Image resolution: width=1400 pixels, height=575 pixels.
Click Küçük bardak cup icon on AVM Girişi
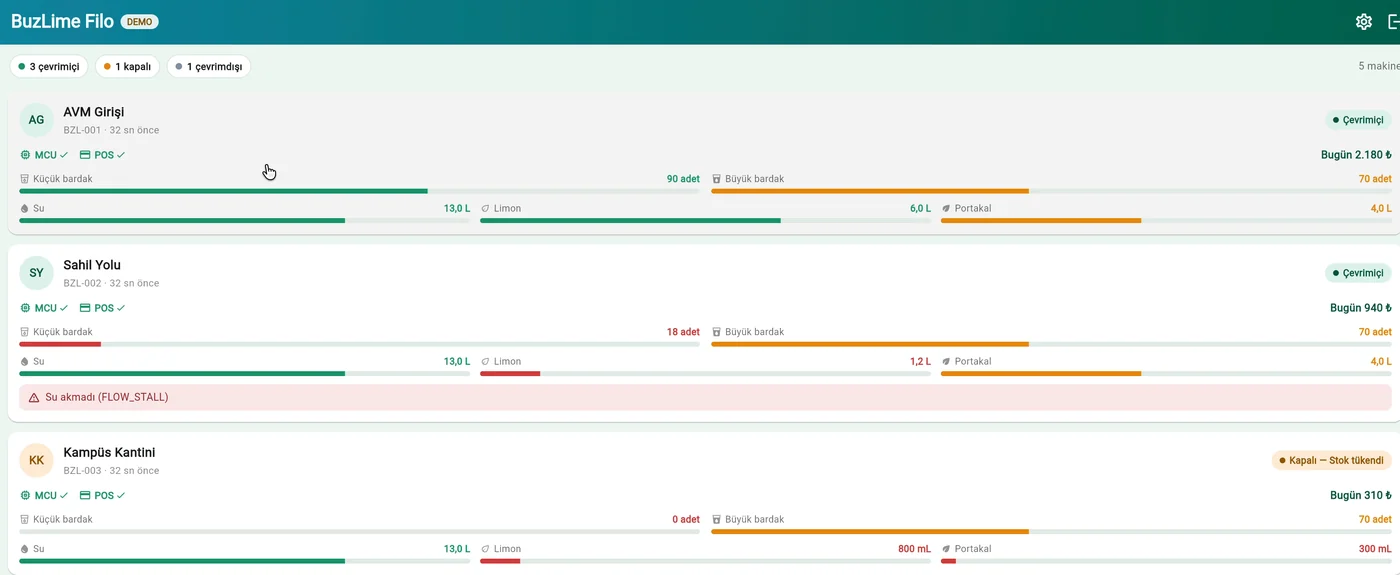(25, 179)
